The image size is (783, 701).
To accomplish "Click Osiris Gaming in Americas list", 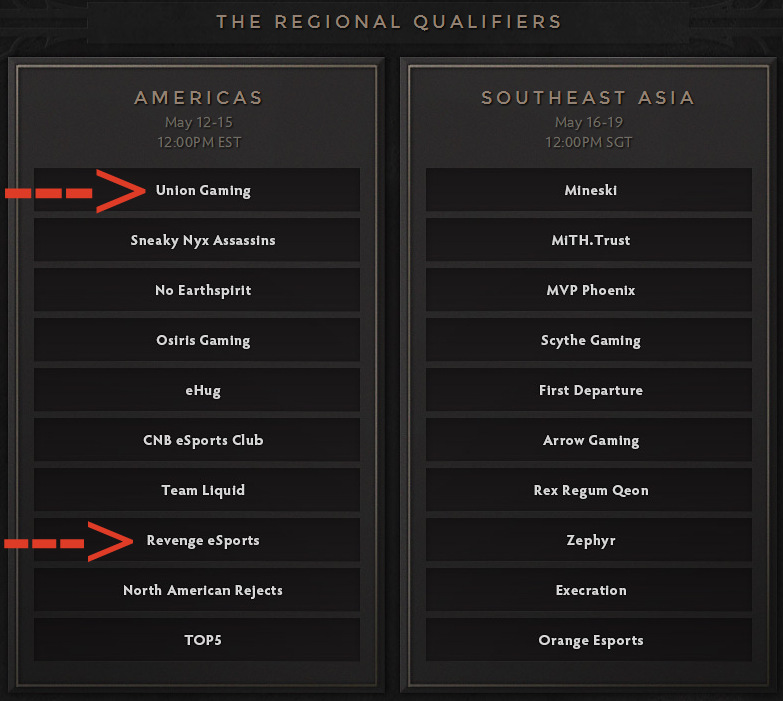I will pyautogui.click(x=203, y=340).
